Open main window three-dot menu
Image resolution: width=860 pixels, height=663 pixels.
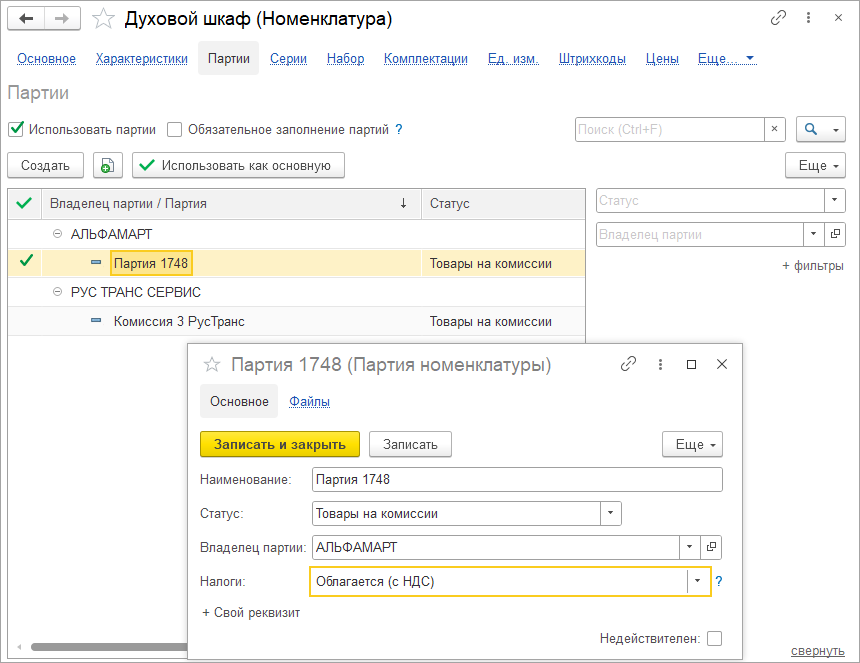click(x=808, y=18)
